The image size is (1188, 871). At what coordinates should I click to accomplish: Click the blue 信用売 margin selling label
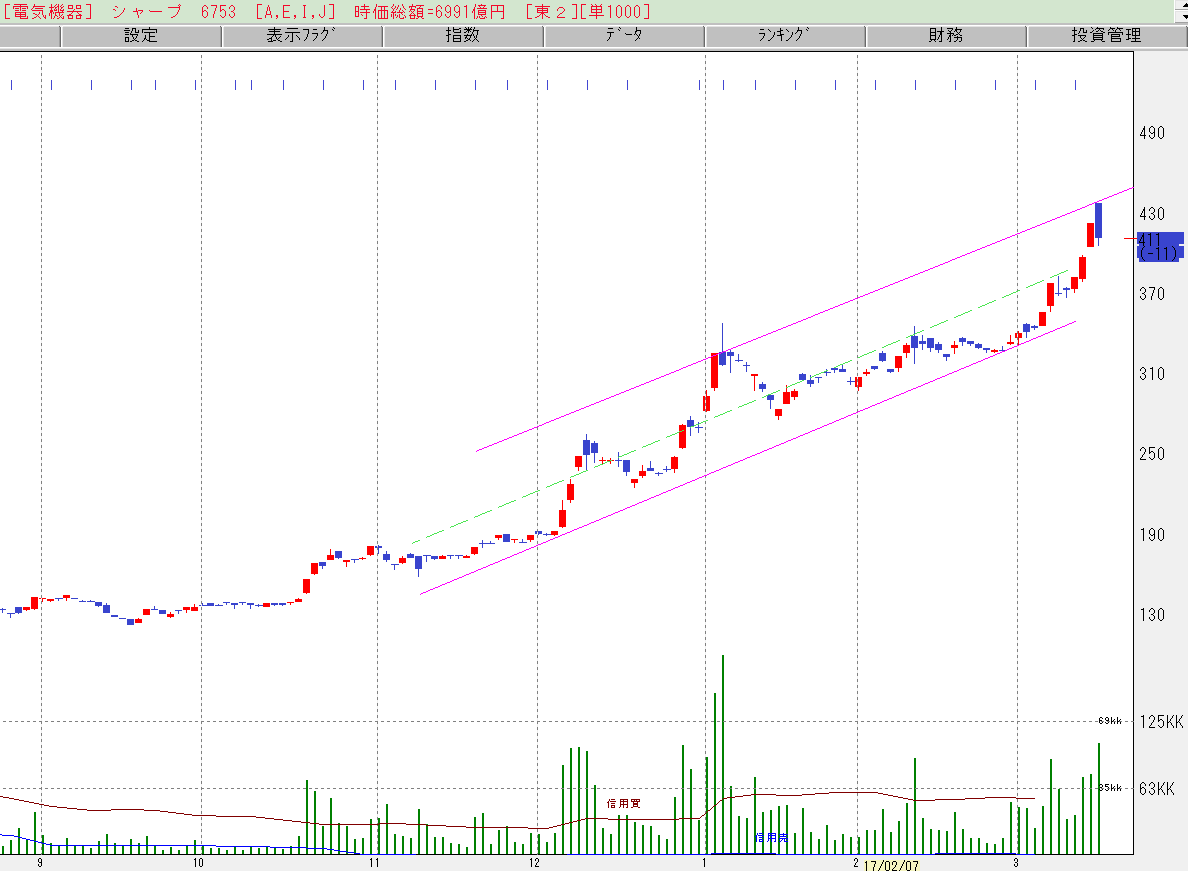click(770, 837)
